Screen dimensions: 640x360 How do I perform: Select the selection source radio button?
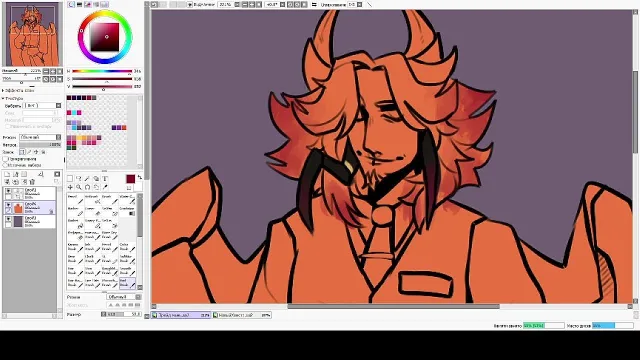pos(5,165)
